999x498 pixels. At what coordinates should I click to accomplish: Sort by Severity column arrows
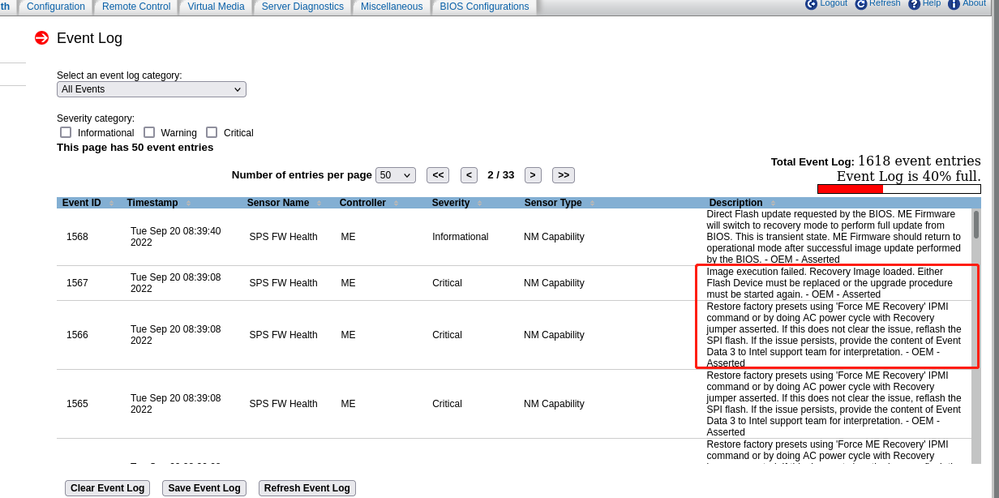(479, 203)
